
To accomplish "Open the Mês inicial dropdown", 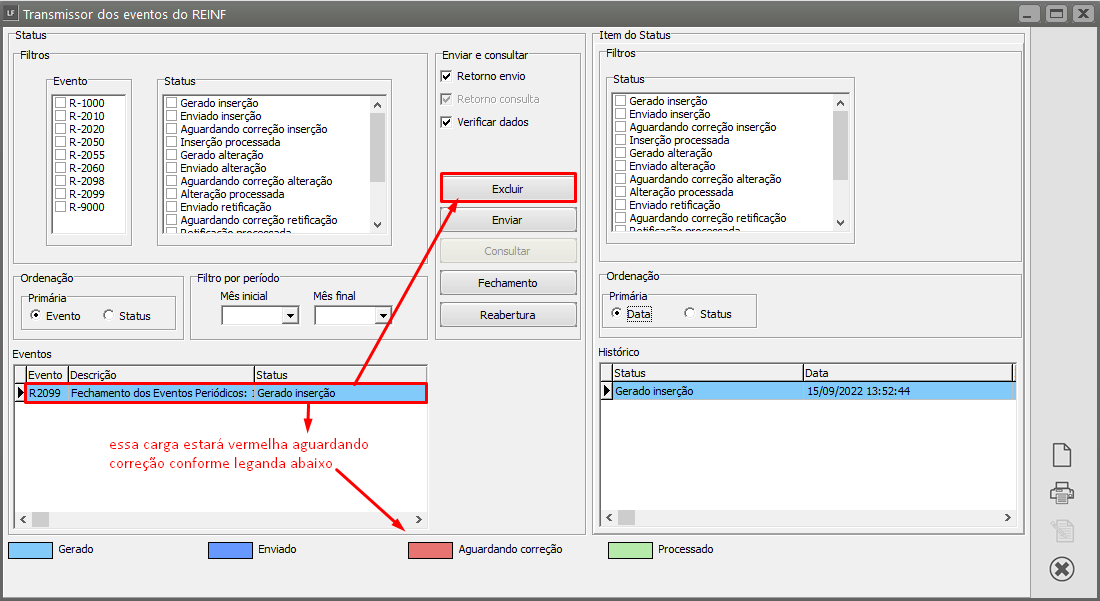I will [x=290, y=316].
